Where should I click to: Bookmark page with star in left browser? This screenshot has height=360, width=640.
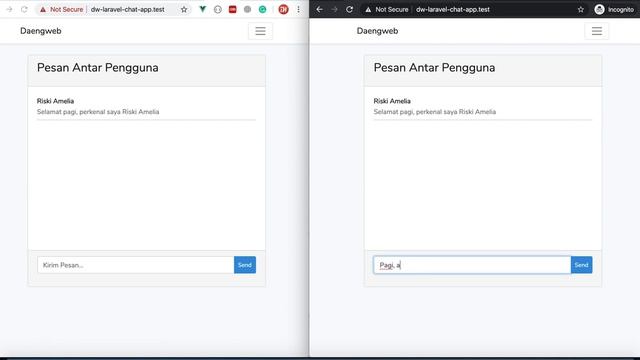pos(184,9)
